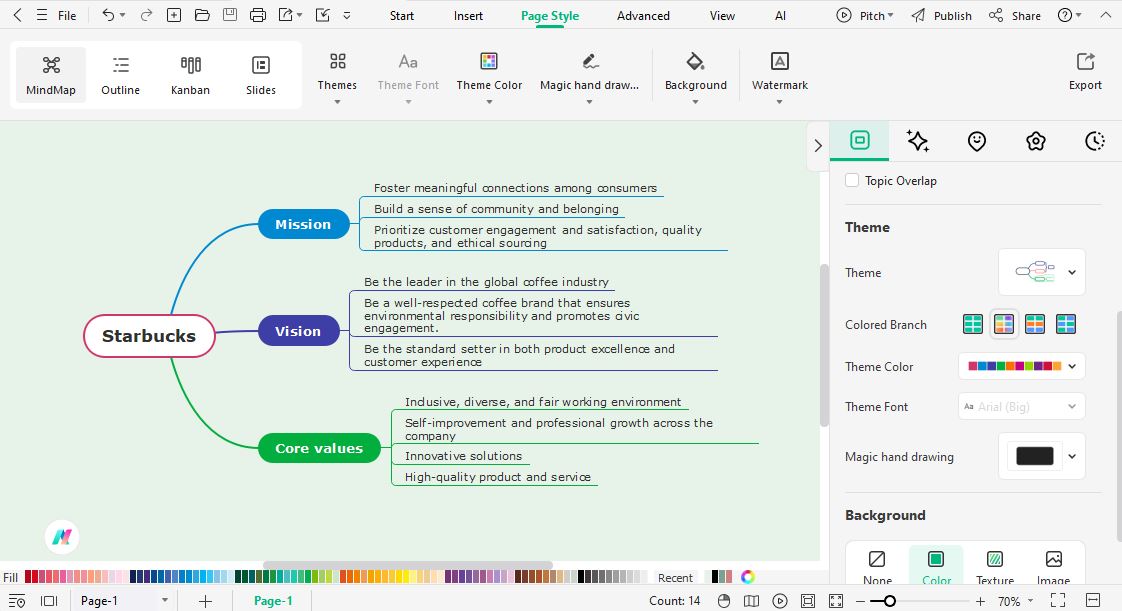Open the Start tab
Viewport: 1122px width, 611px height.
click(x=401, y=16)
